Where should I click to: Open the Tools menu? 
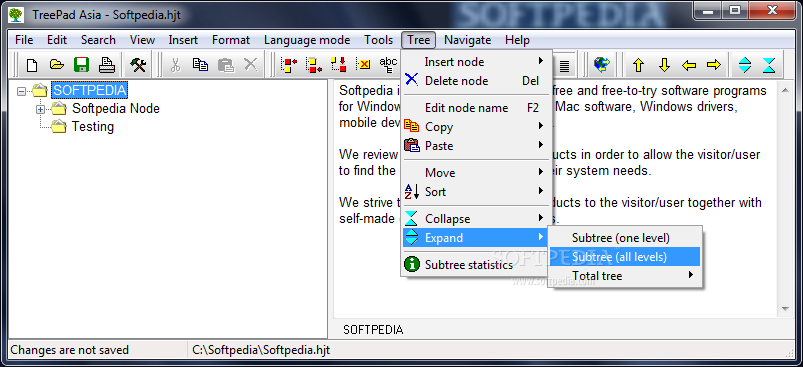point(378,40)
